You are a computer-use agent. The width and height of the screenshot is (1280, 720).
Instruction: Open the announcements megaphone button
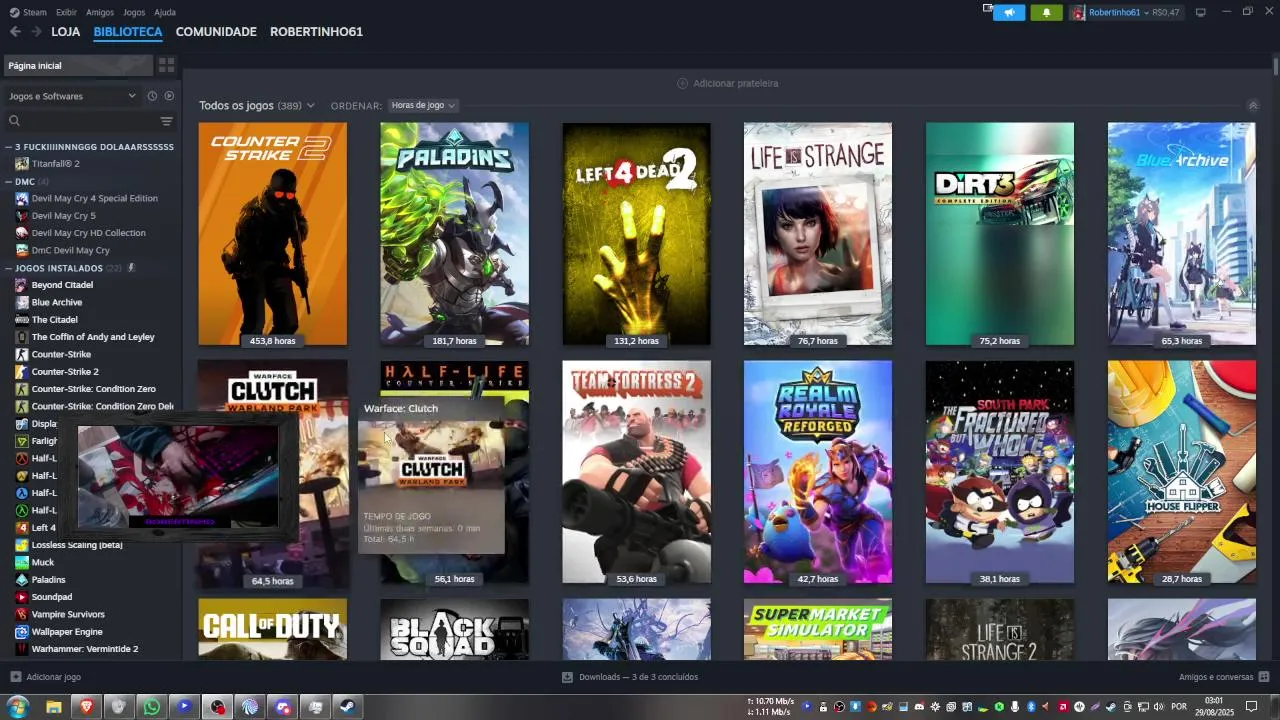[x=1009, y=12]
